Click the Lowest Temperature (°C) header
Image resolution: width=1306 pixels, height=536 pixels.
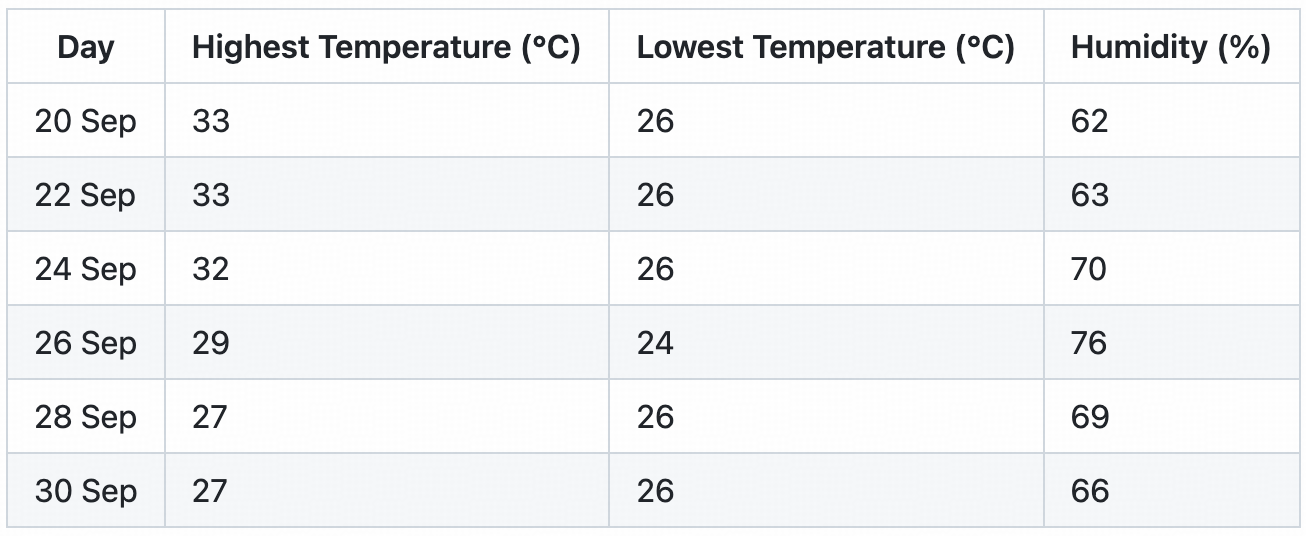tap(825, 47)
